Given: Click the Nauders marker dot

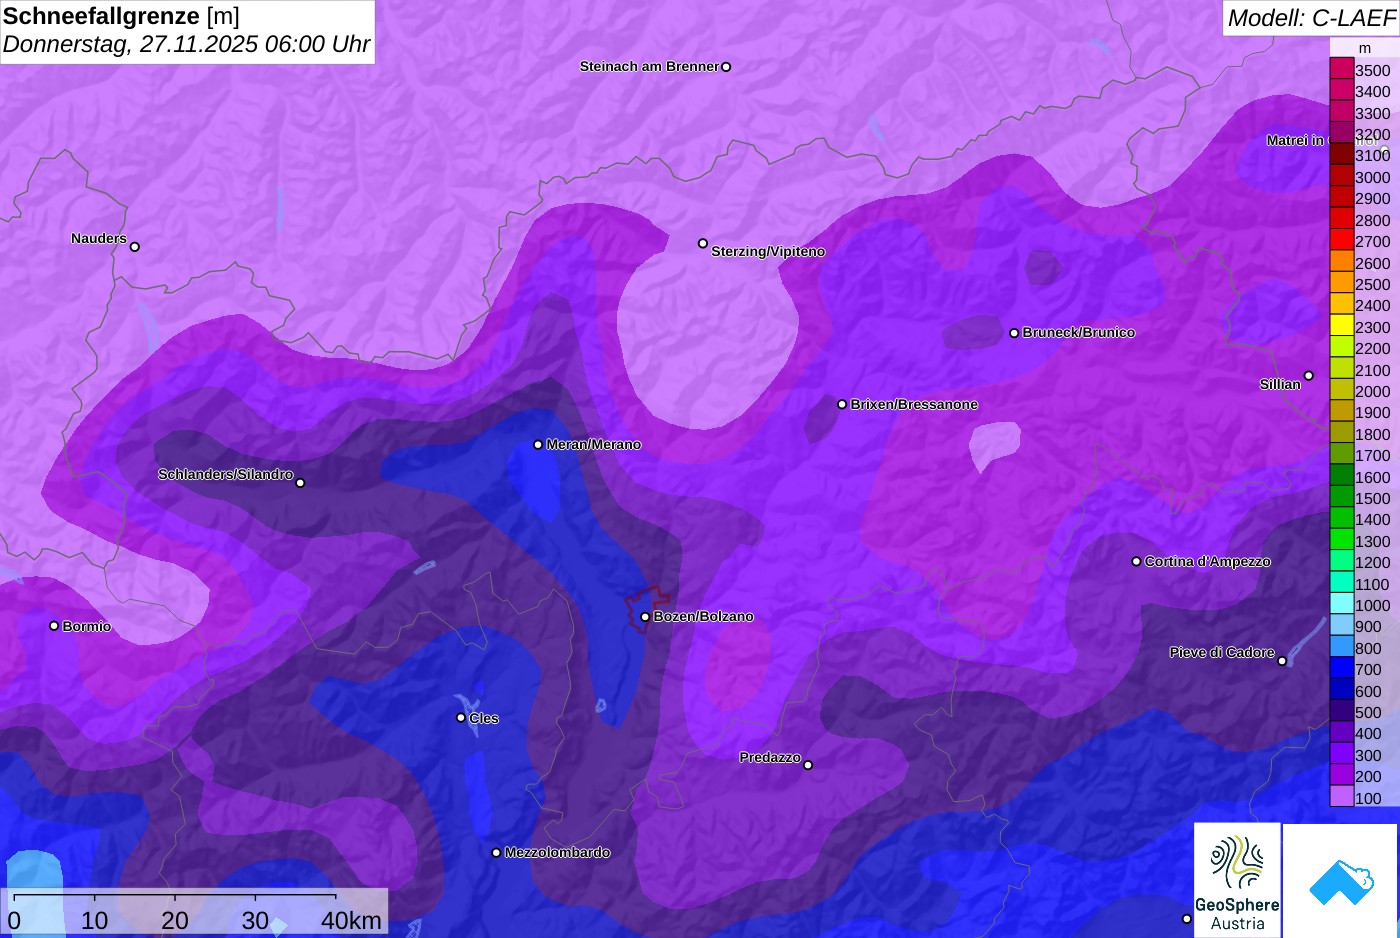Looking at the screenshot, I should pos(135,247).
